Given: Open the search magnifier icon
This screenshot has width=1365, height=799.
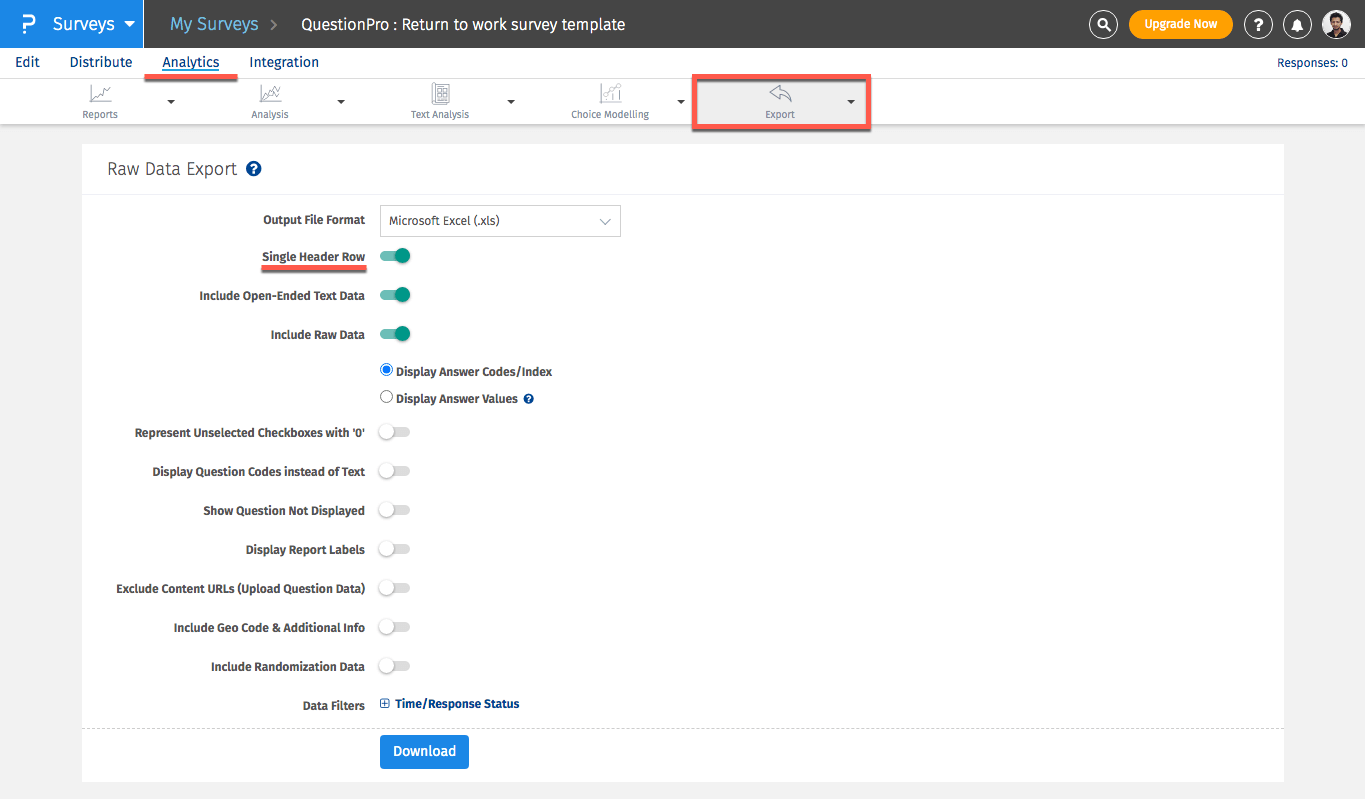Looking at the screenshot, I should point(1103,24).
